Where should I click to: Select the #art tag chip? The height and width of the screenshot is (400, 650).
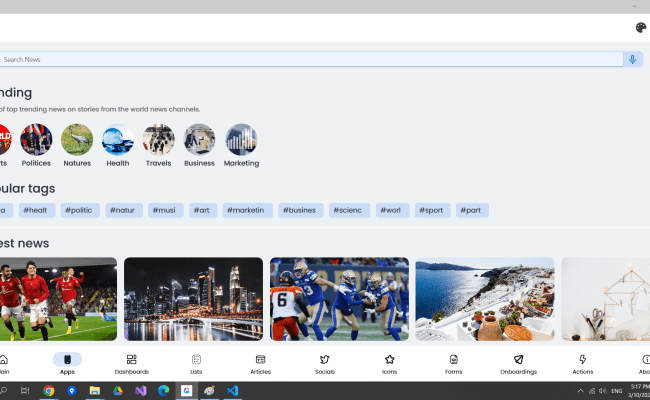click(x=203, y=210)
